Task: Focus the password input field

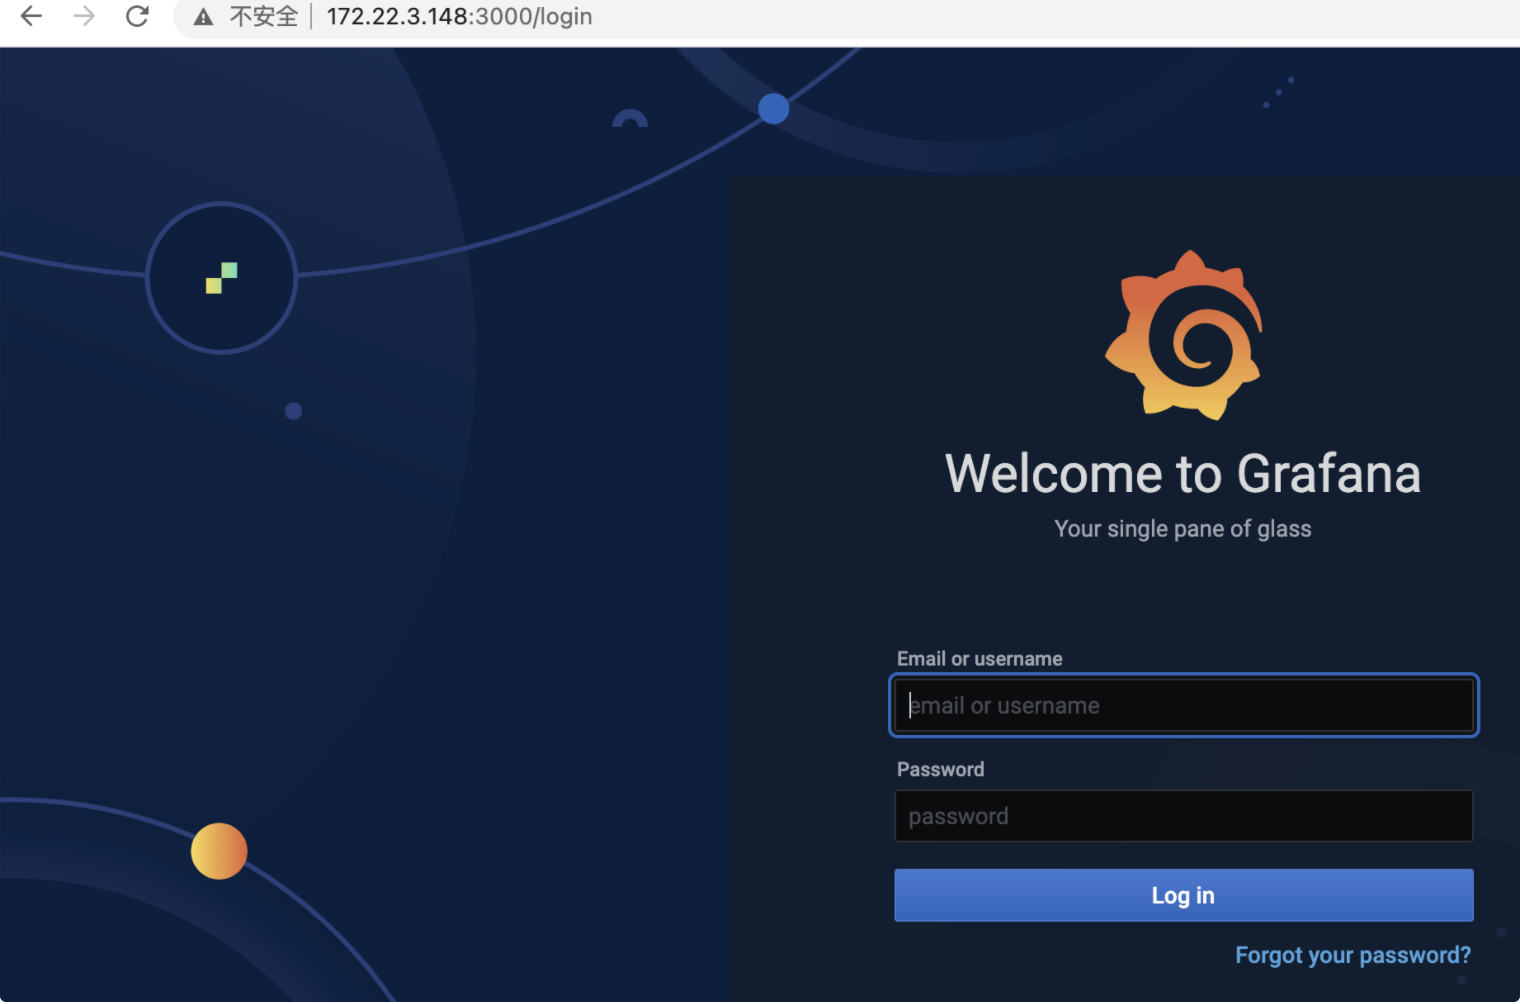Action: (x=1184, y=816)
